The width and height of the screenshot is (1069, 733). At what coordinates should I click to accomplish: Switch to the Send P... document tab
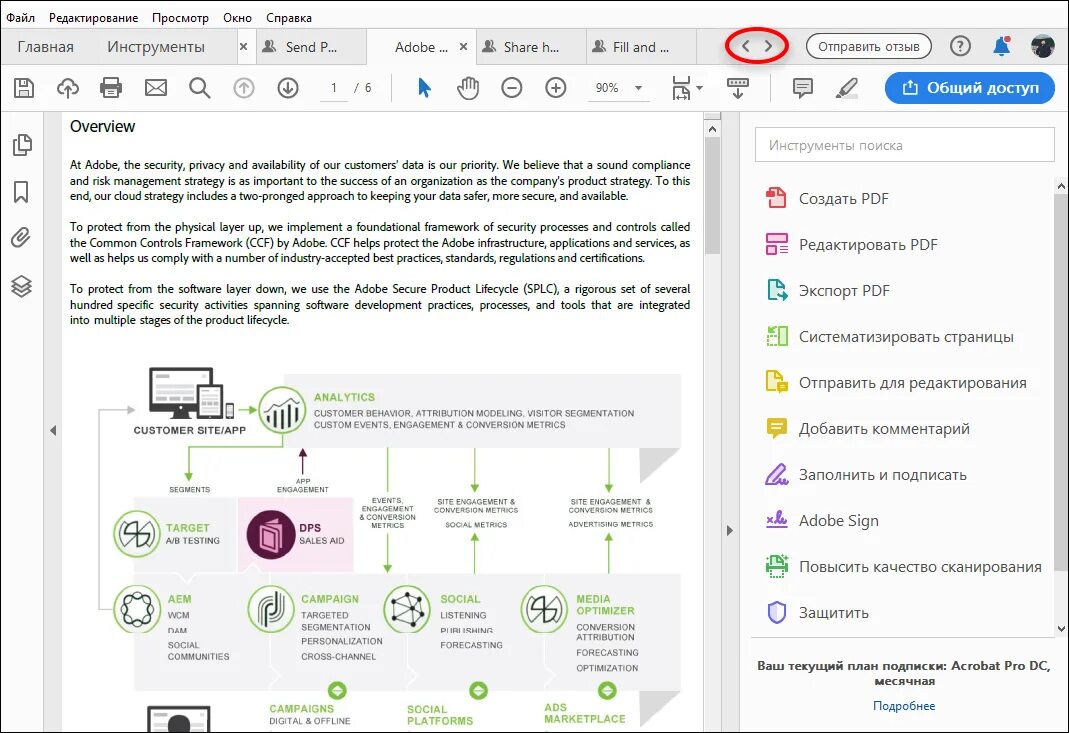[x=311, y=46]
